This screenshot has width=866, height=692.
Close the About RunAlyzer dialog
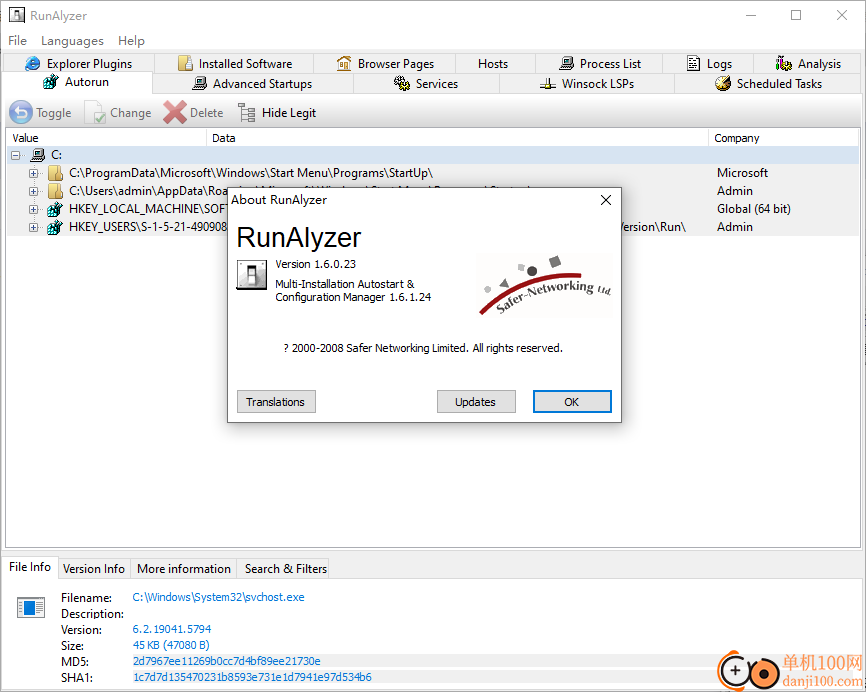(x=606, y=200)
